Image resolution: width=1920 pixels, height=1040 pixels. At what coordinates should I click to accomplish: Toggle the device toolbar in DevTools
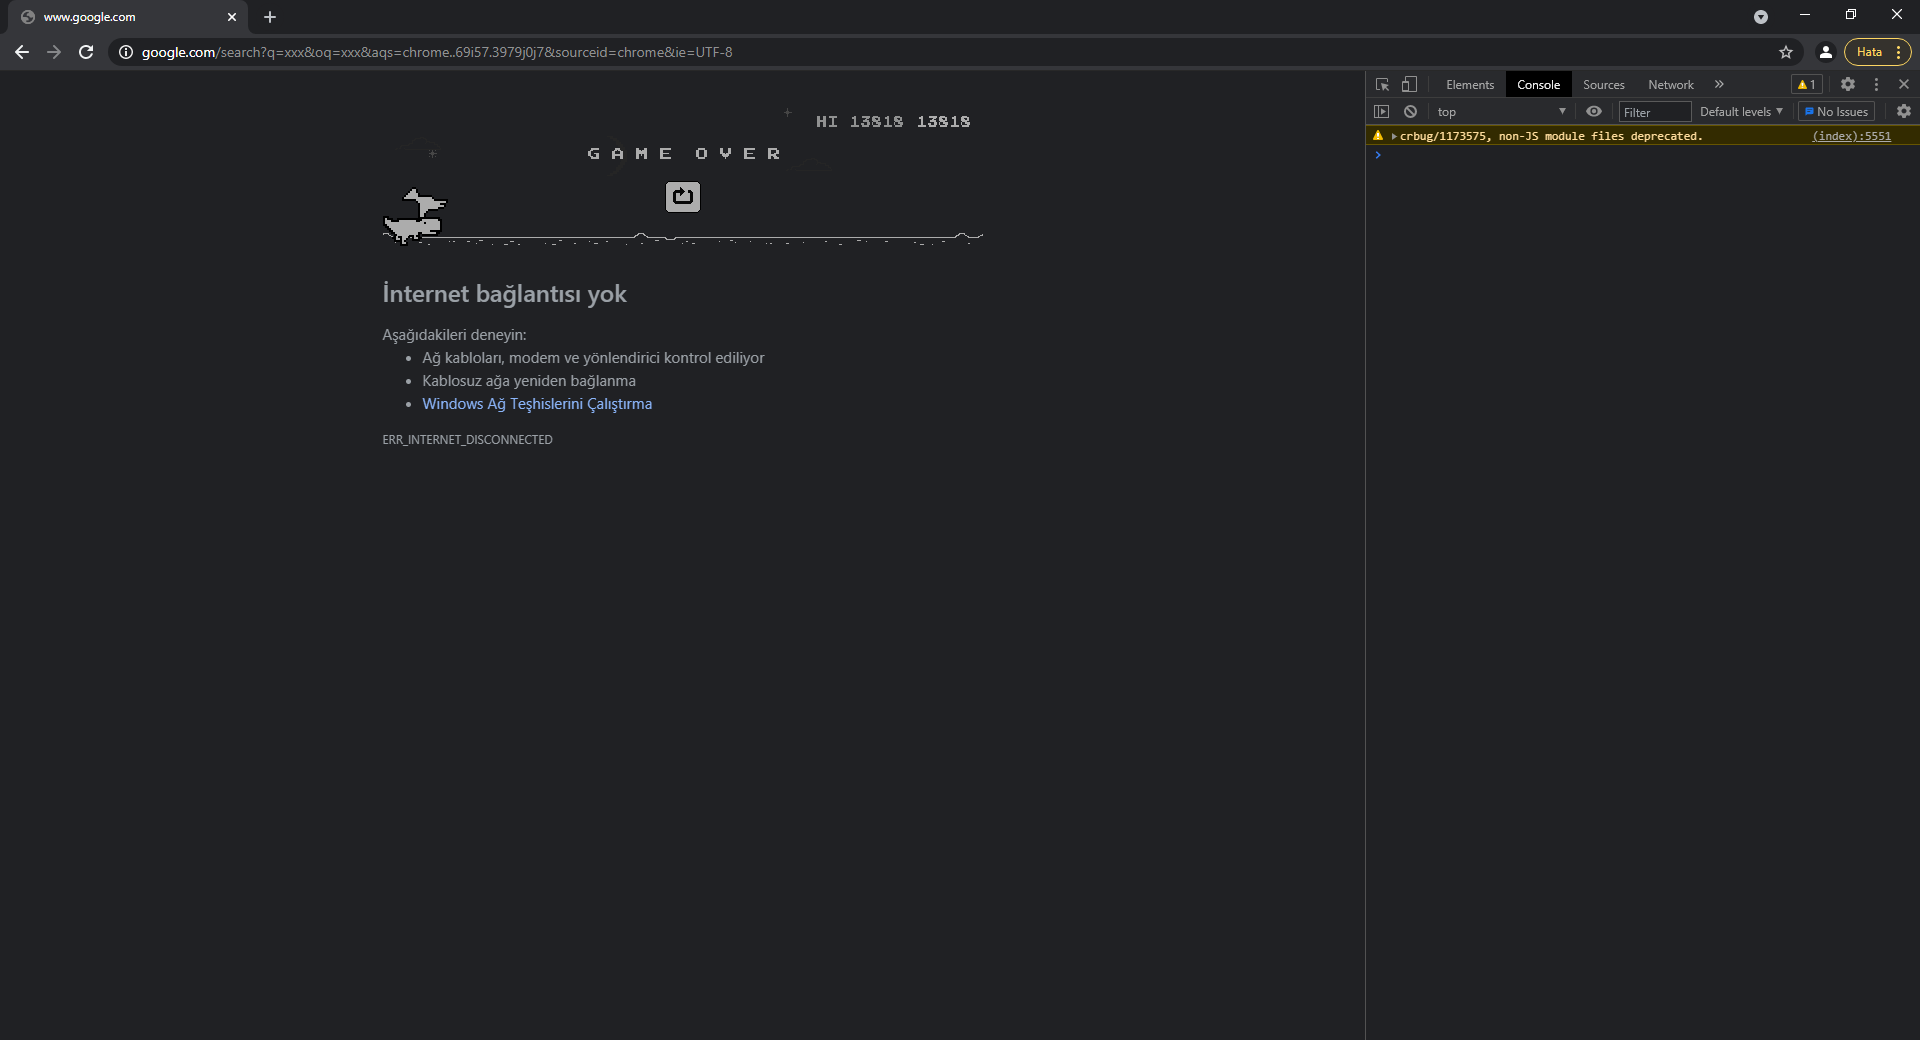(1409, 84)
